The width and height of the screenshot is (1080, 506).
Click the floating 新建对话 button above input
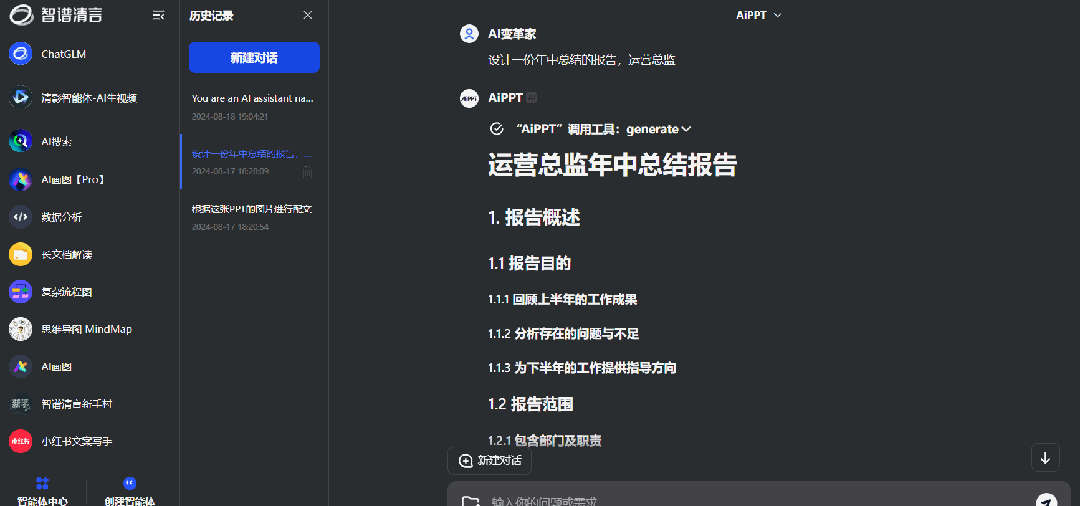[x=489, y=461]
